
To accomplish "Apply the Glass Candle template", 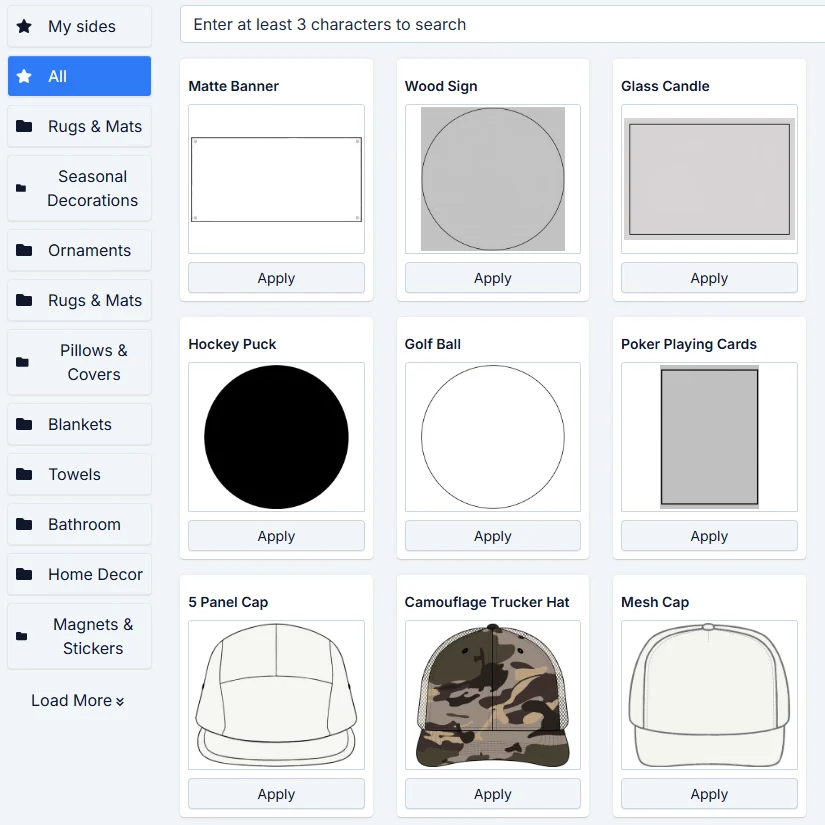I will (709, 278).
